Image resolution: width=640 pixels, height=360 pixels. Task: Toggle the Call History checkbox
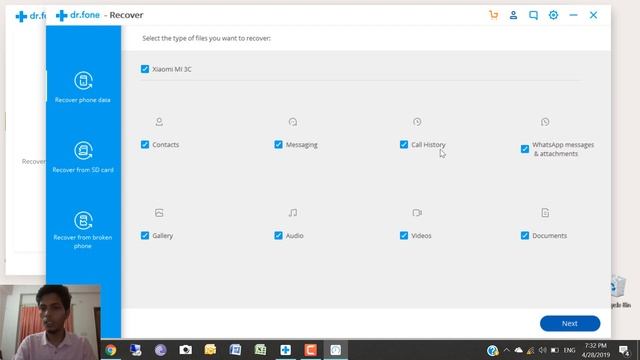pos(404,144)
